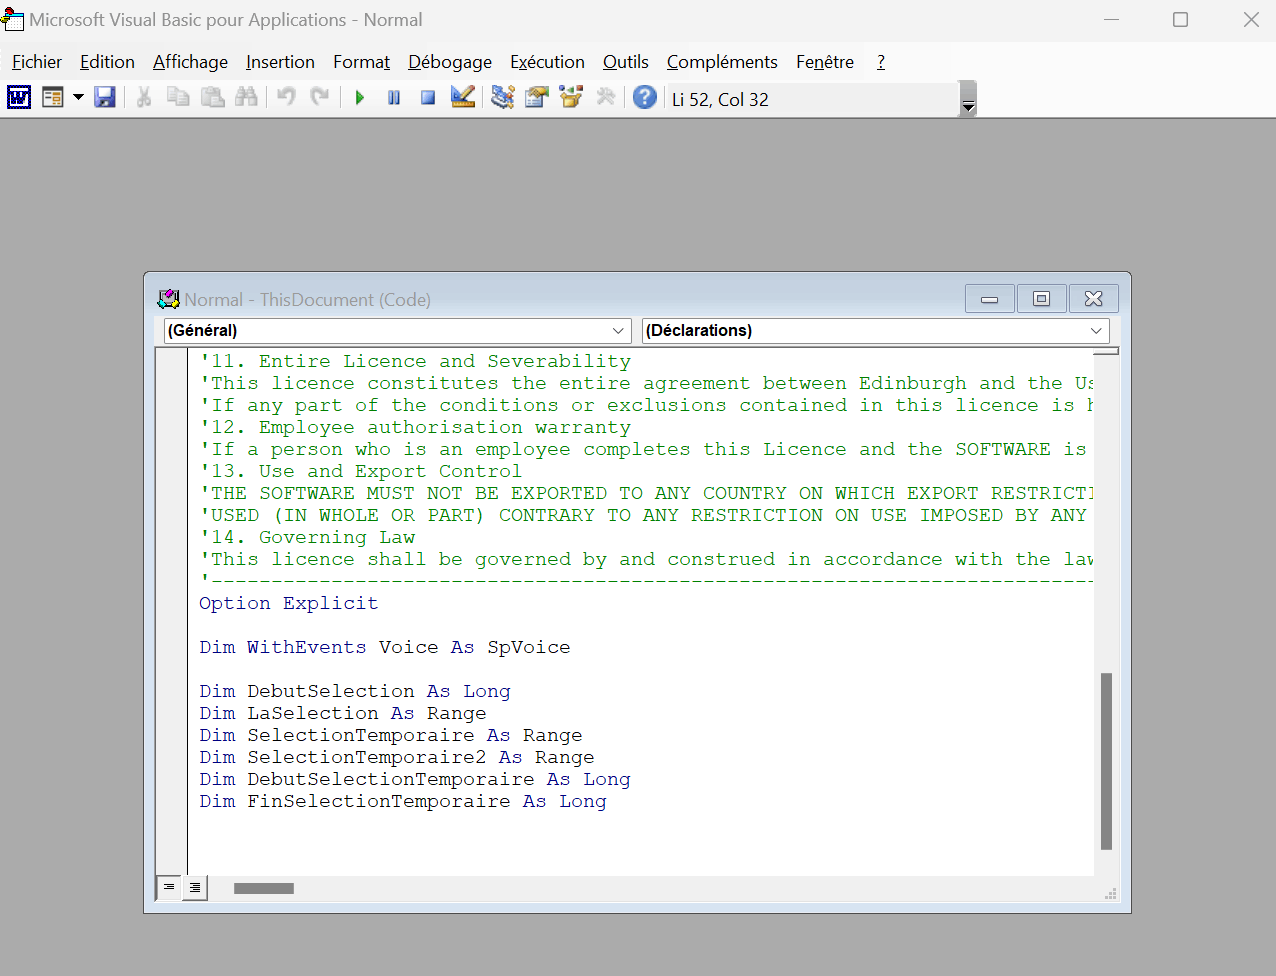Open the Object Browser icon
This screenshot has width=1276, height=976.
click(x=571, y=97)
